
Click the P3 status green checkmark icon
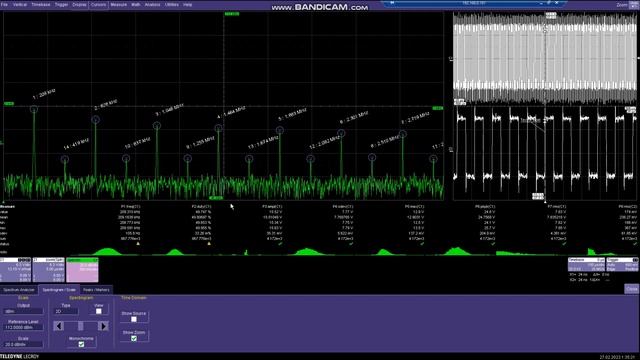pyautogui.click(x=280, y=244)
